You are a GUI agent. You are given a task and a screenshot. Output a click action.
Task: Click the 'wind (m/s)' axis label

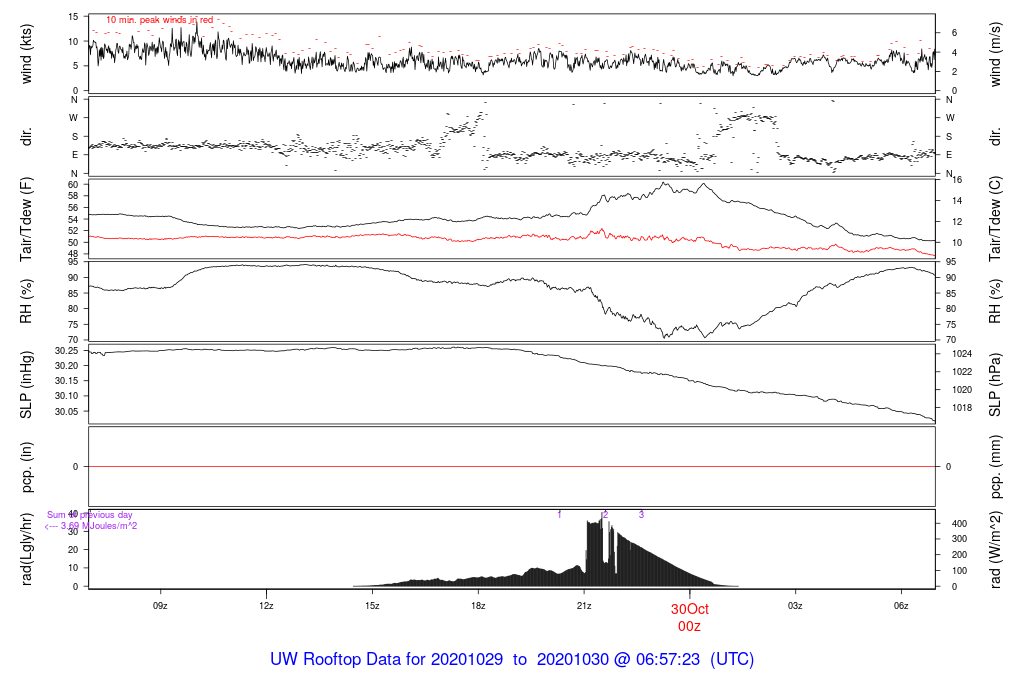995,54
